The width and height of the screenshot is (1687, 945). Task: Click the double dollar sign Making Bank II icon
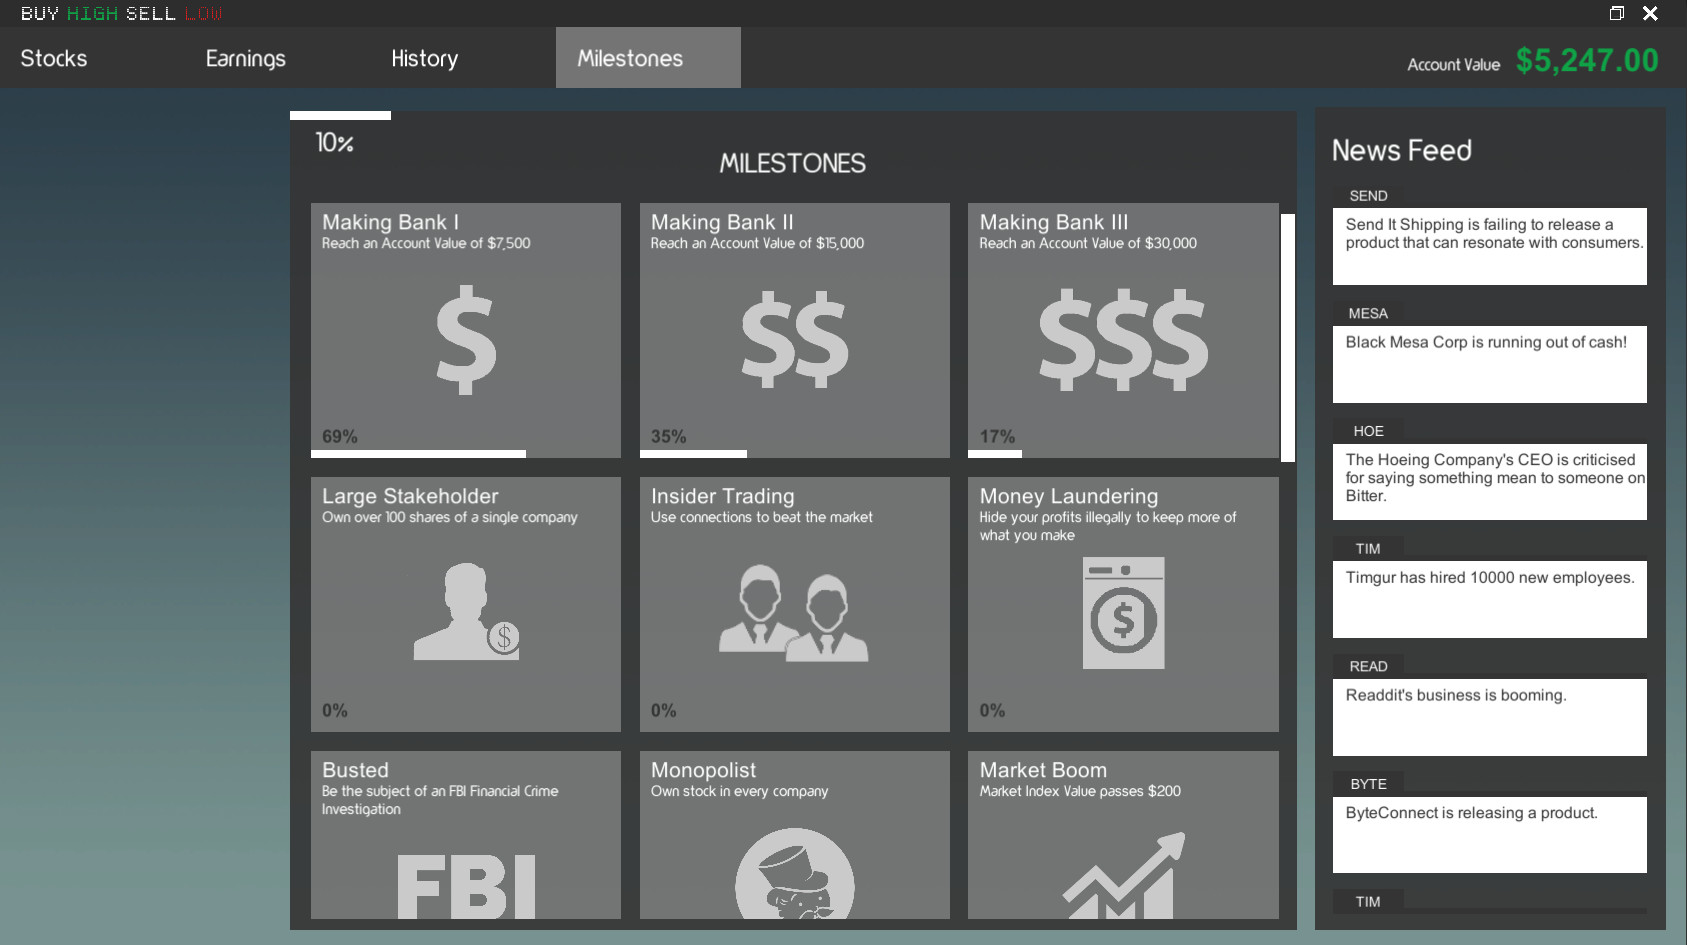tap(794, 340)
